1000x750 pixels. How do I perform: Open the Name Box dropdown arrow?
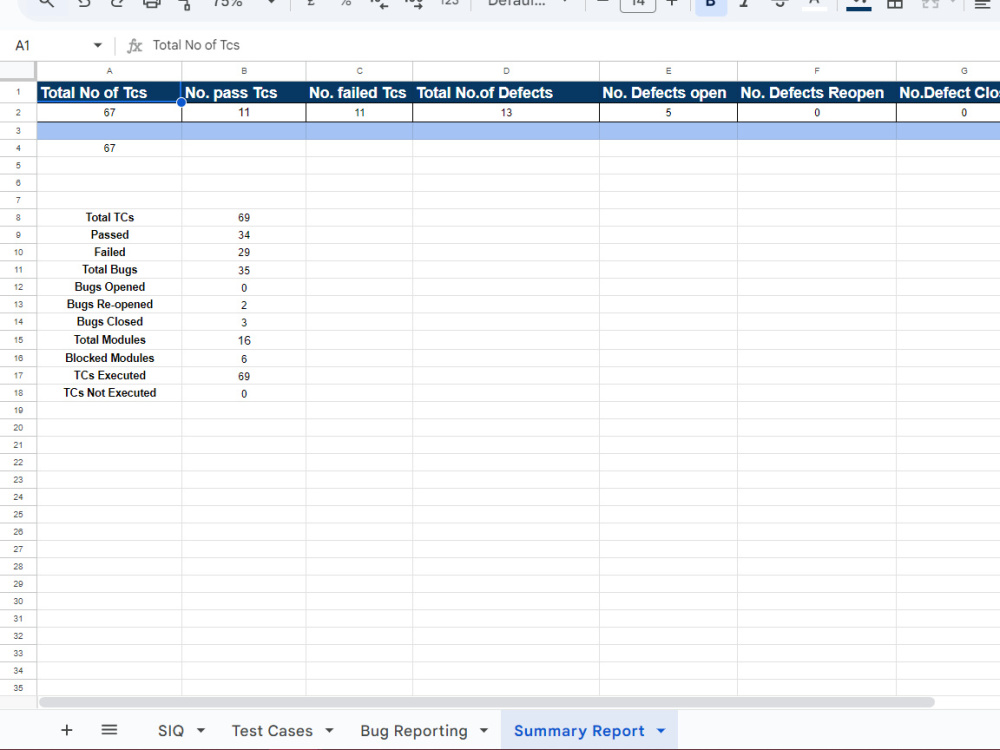[x=98, y=45]
